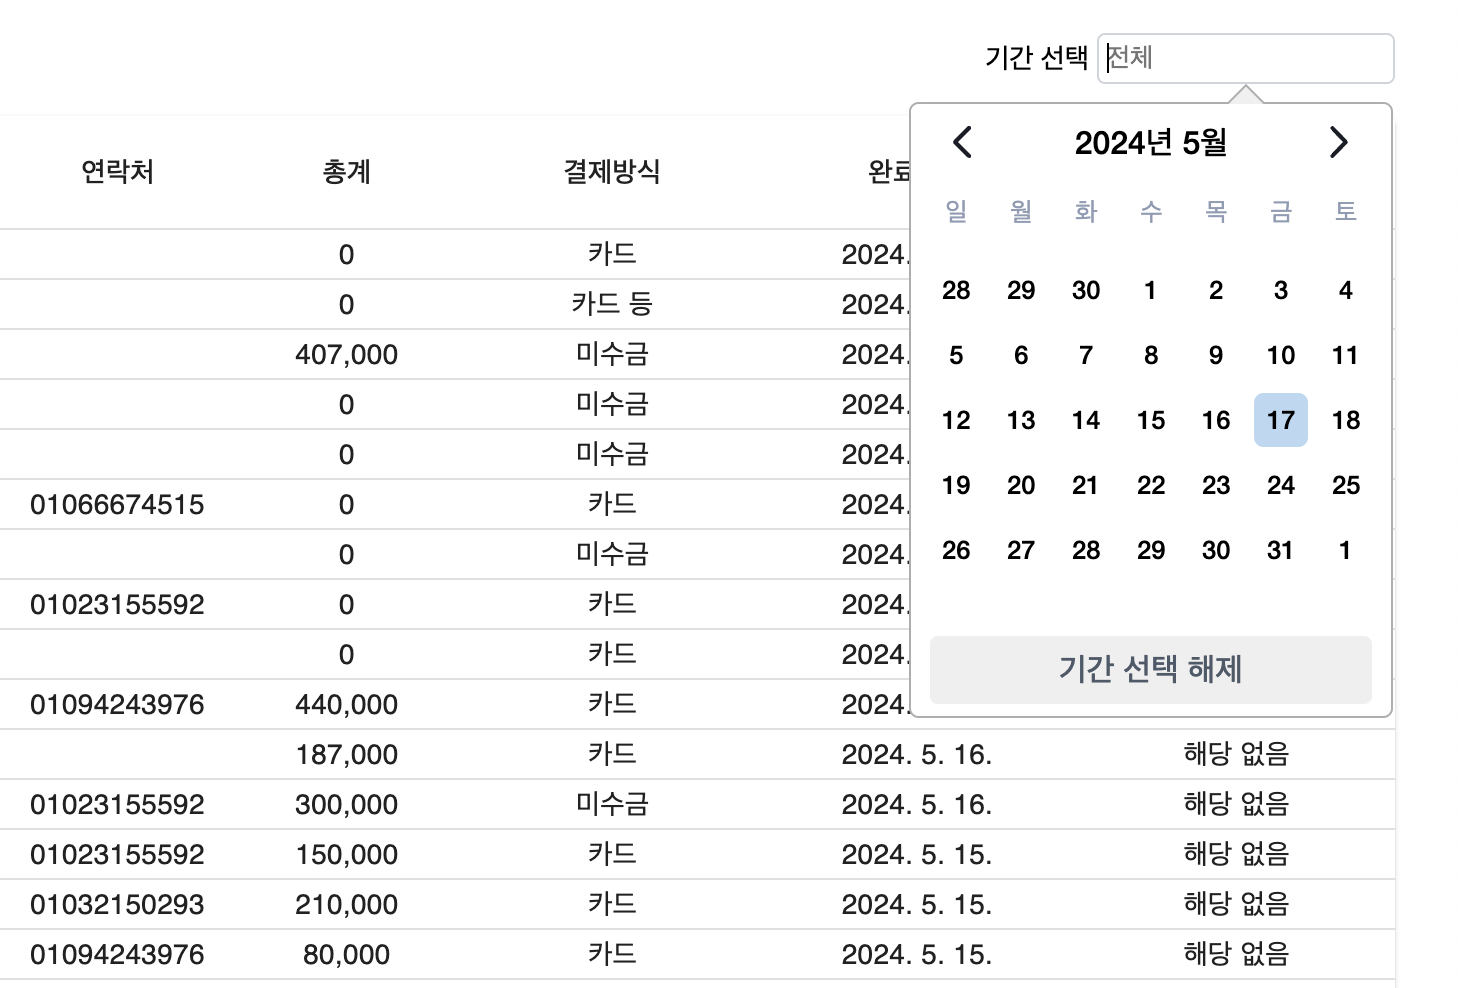Select May 6 in the calendar

tap(1020, 355)
